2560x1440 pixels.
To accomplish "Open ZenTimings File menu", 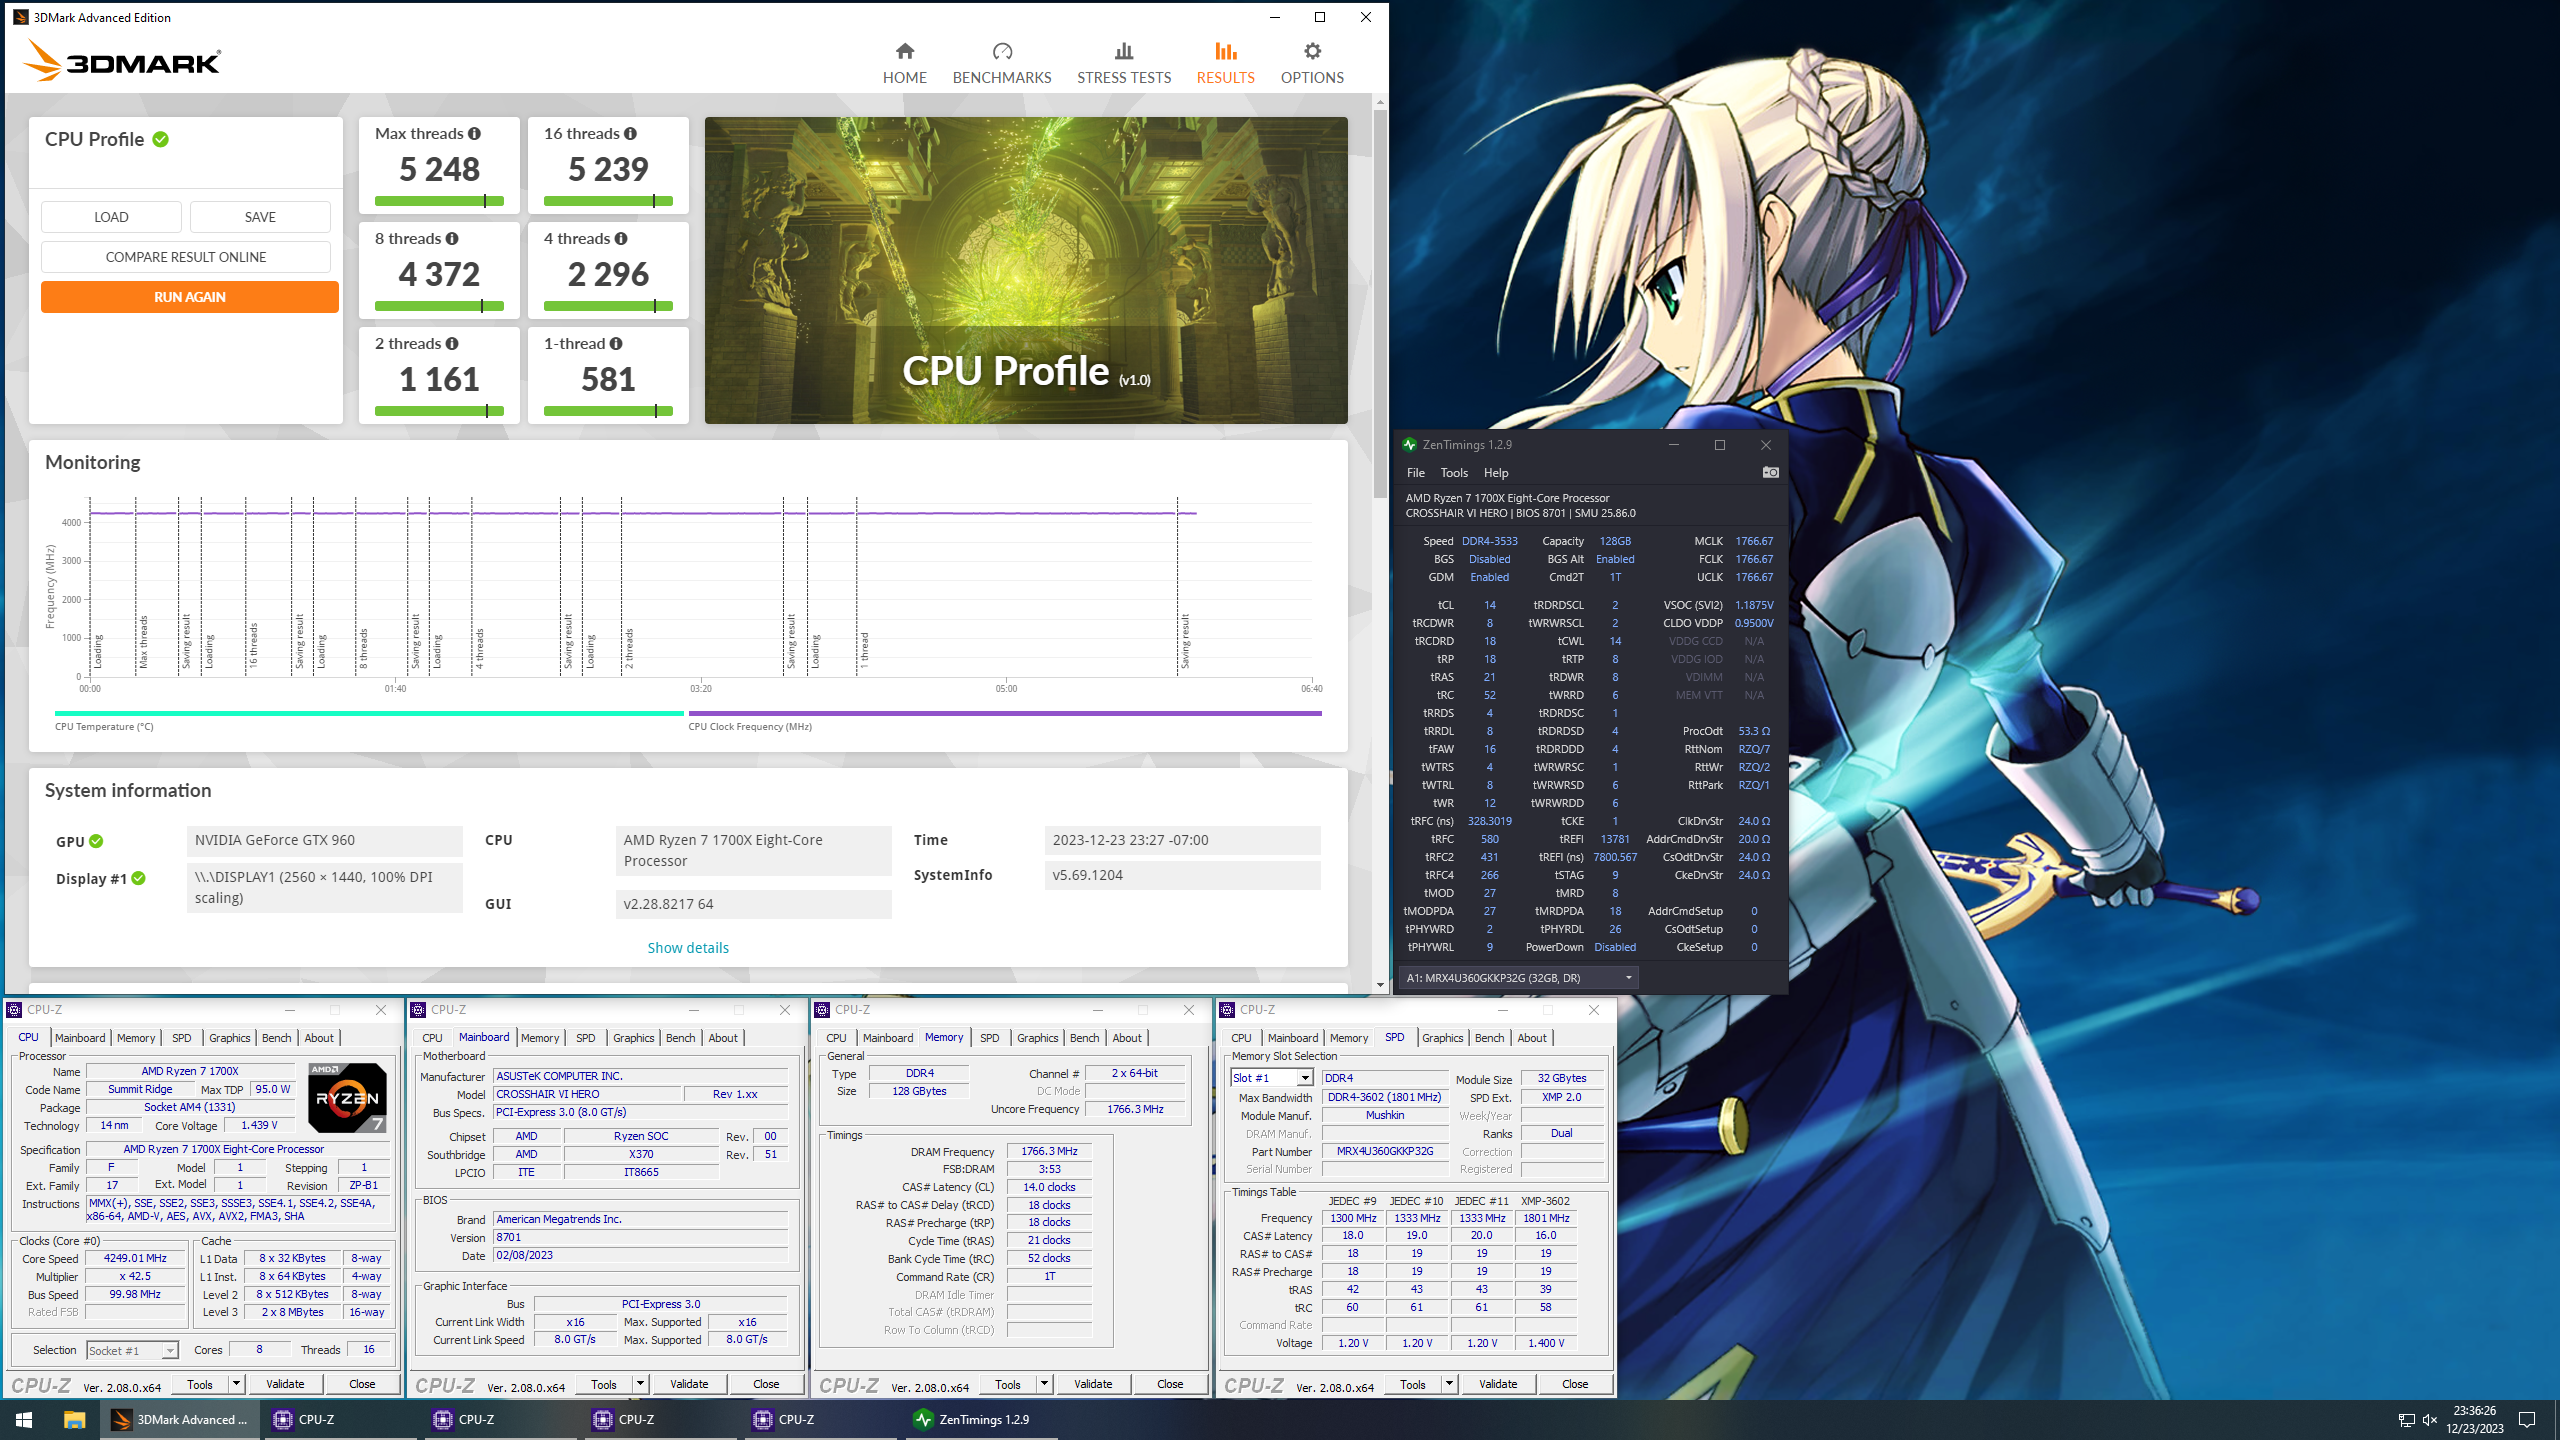I will [1416, 472].
